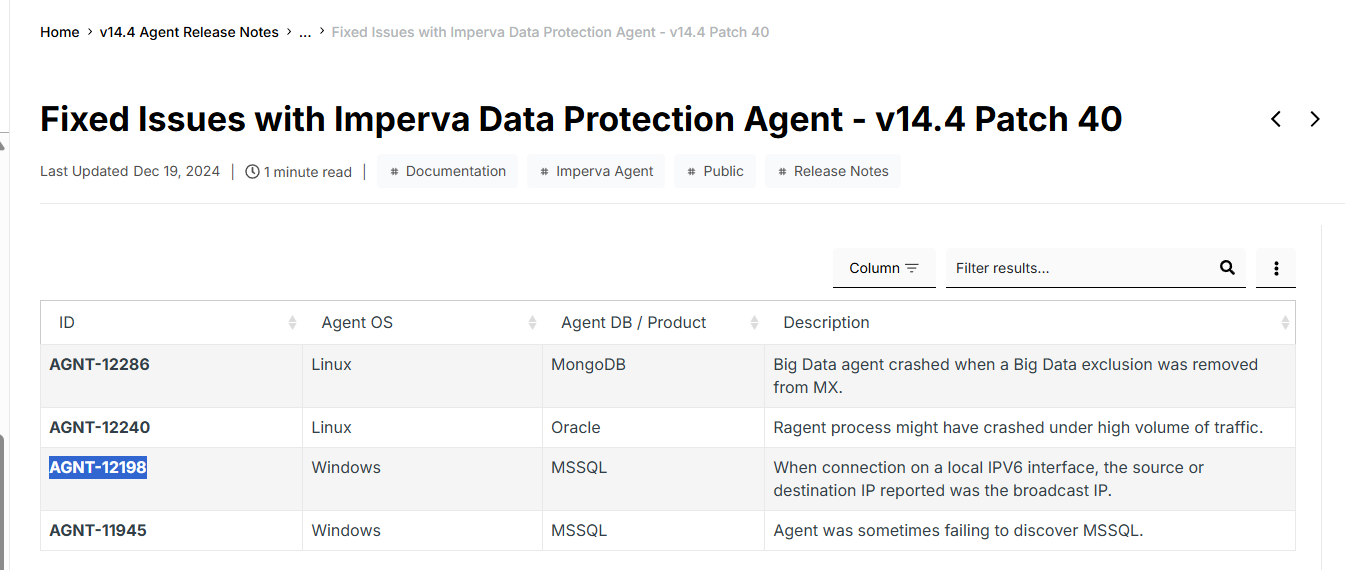Select the Imperva Agent tag
The height and width of the screenshot is (570, 1345).
(596, 171)
